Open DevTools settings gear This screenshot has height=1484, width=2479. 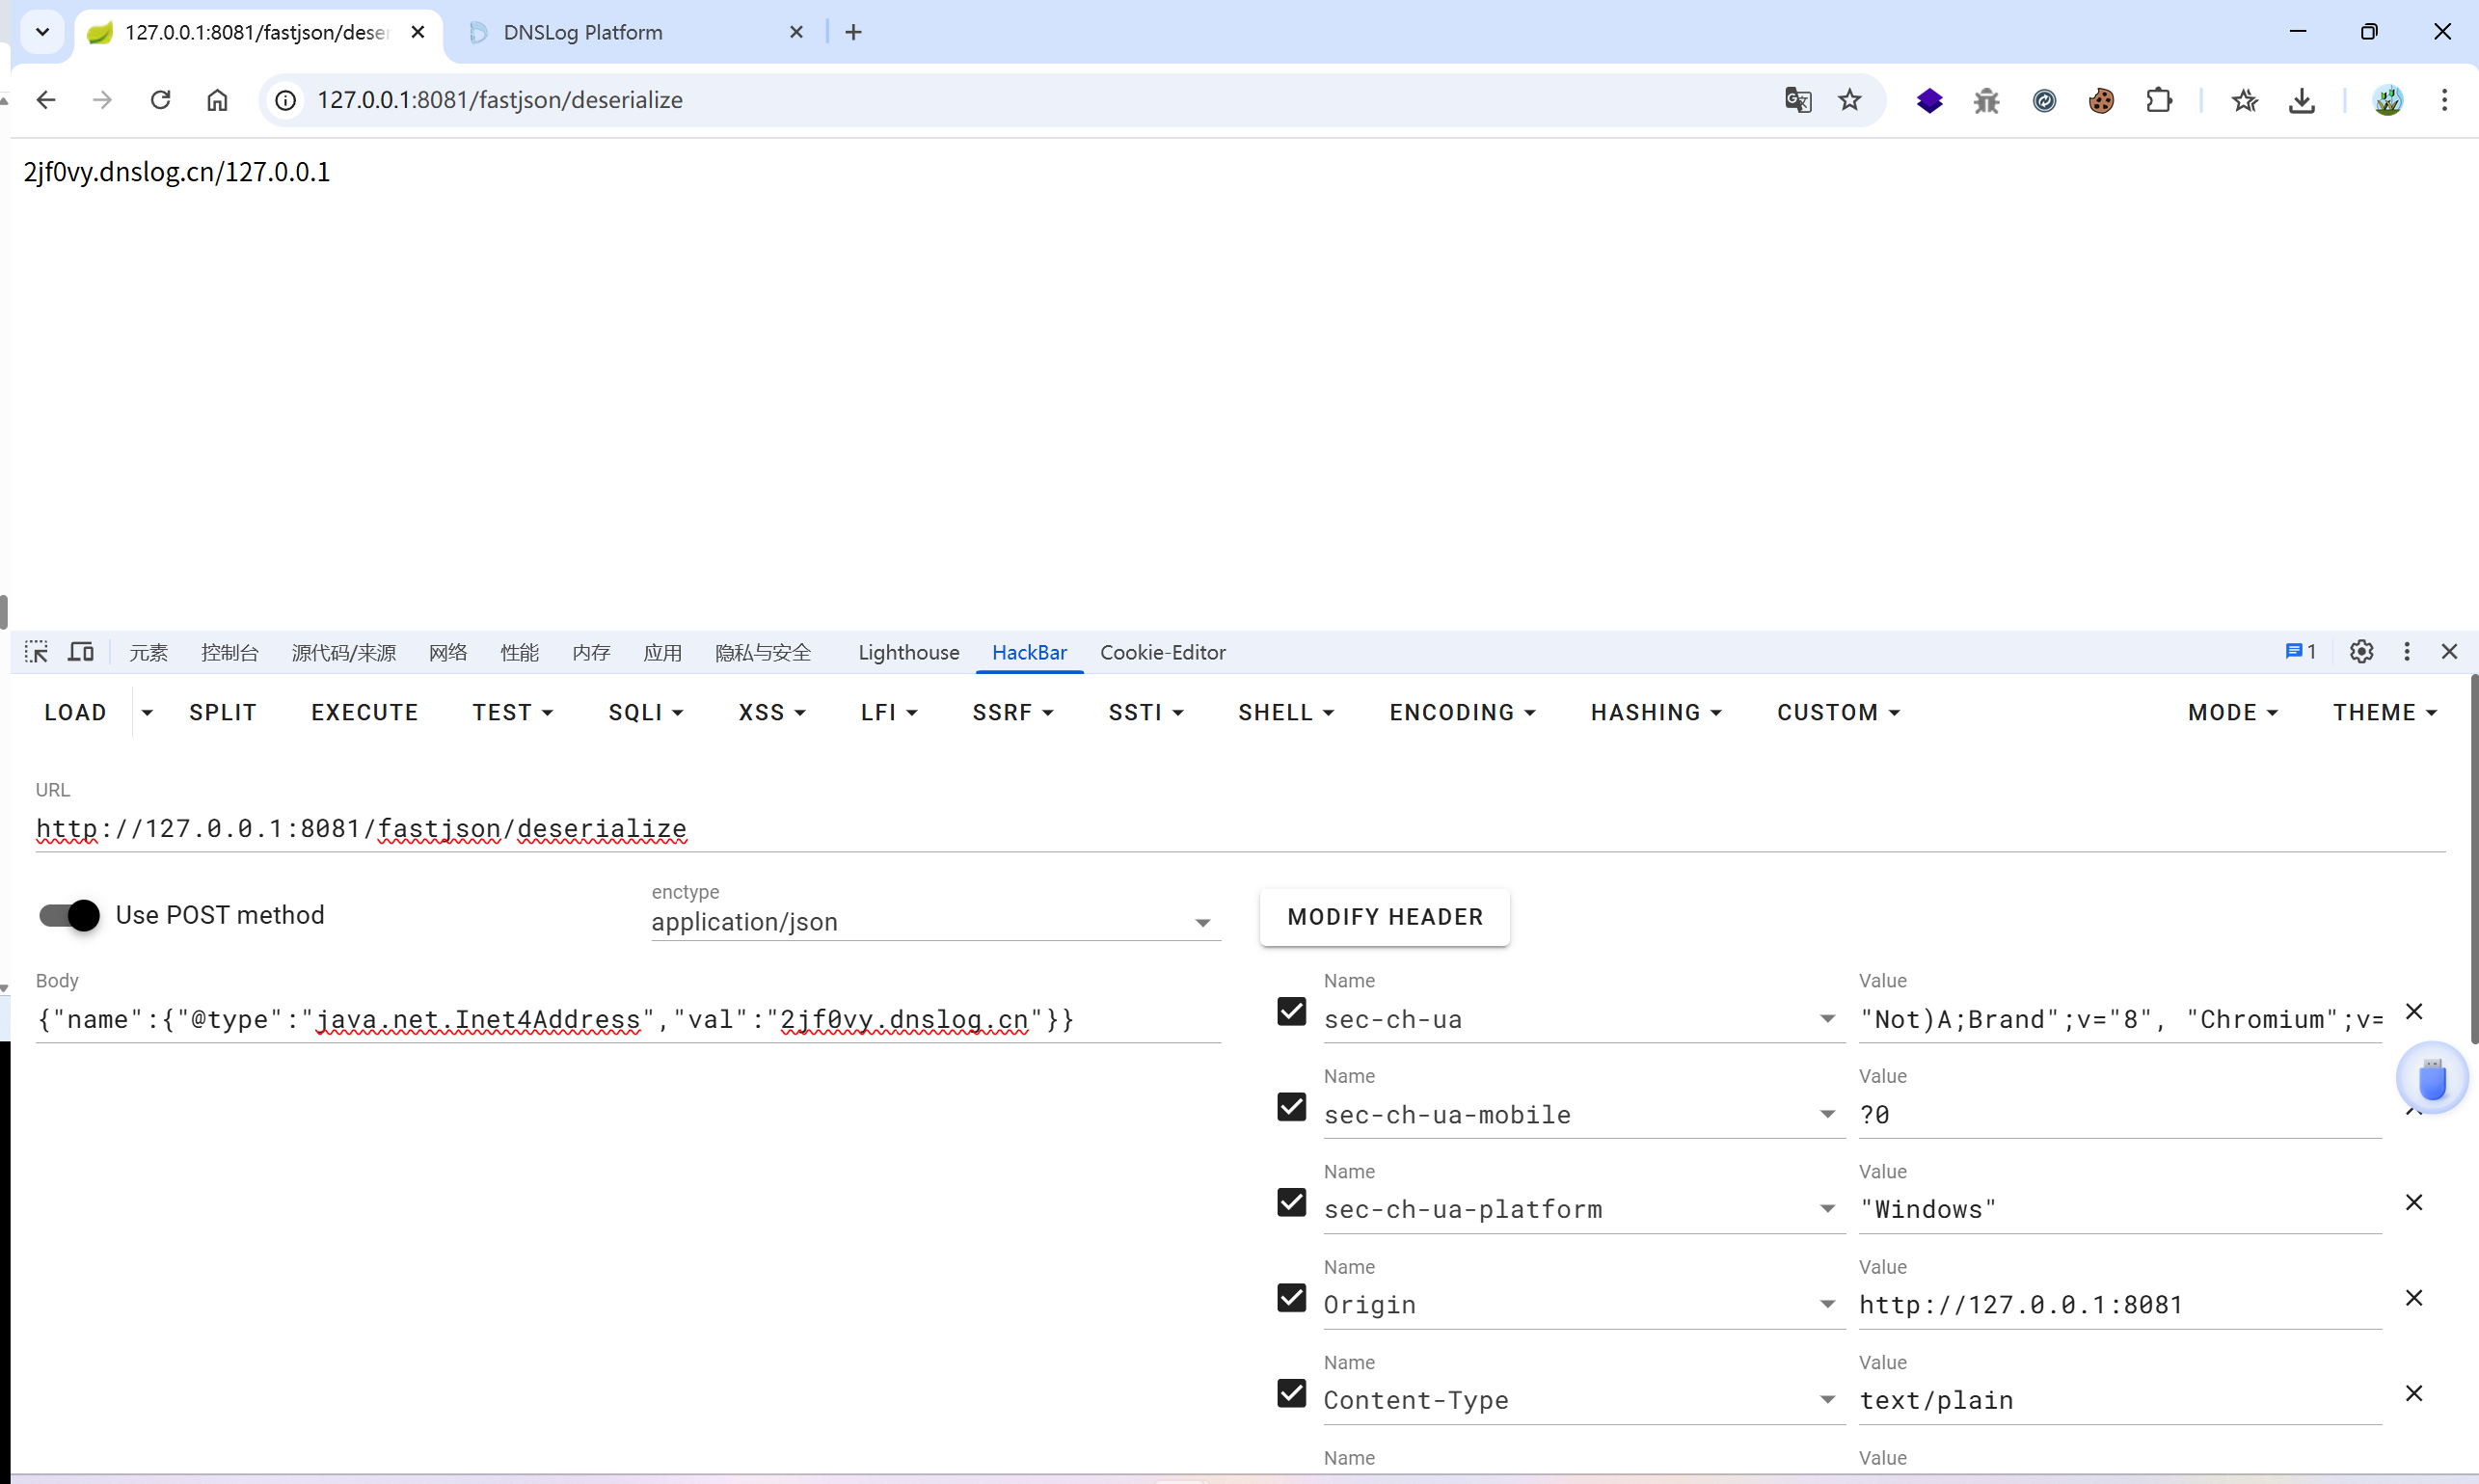click(2361, 652)
